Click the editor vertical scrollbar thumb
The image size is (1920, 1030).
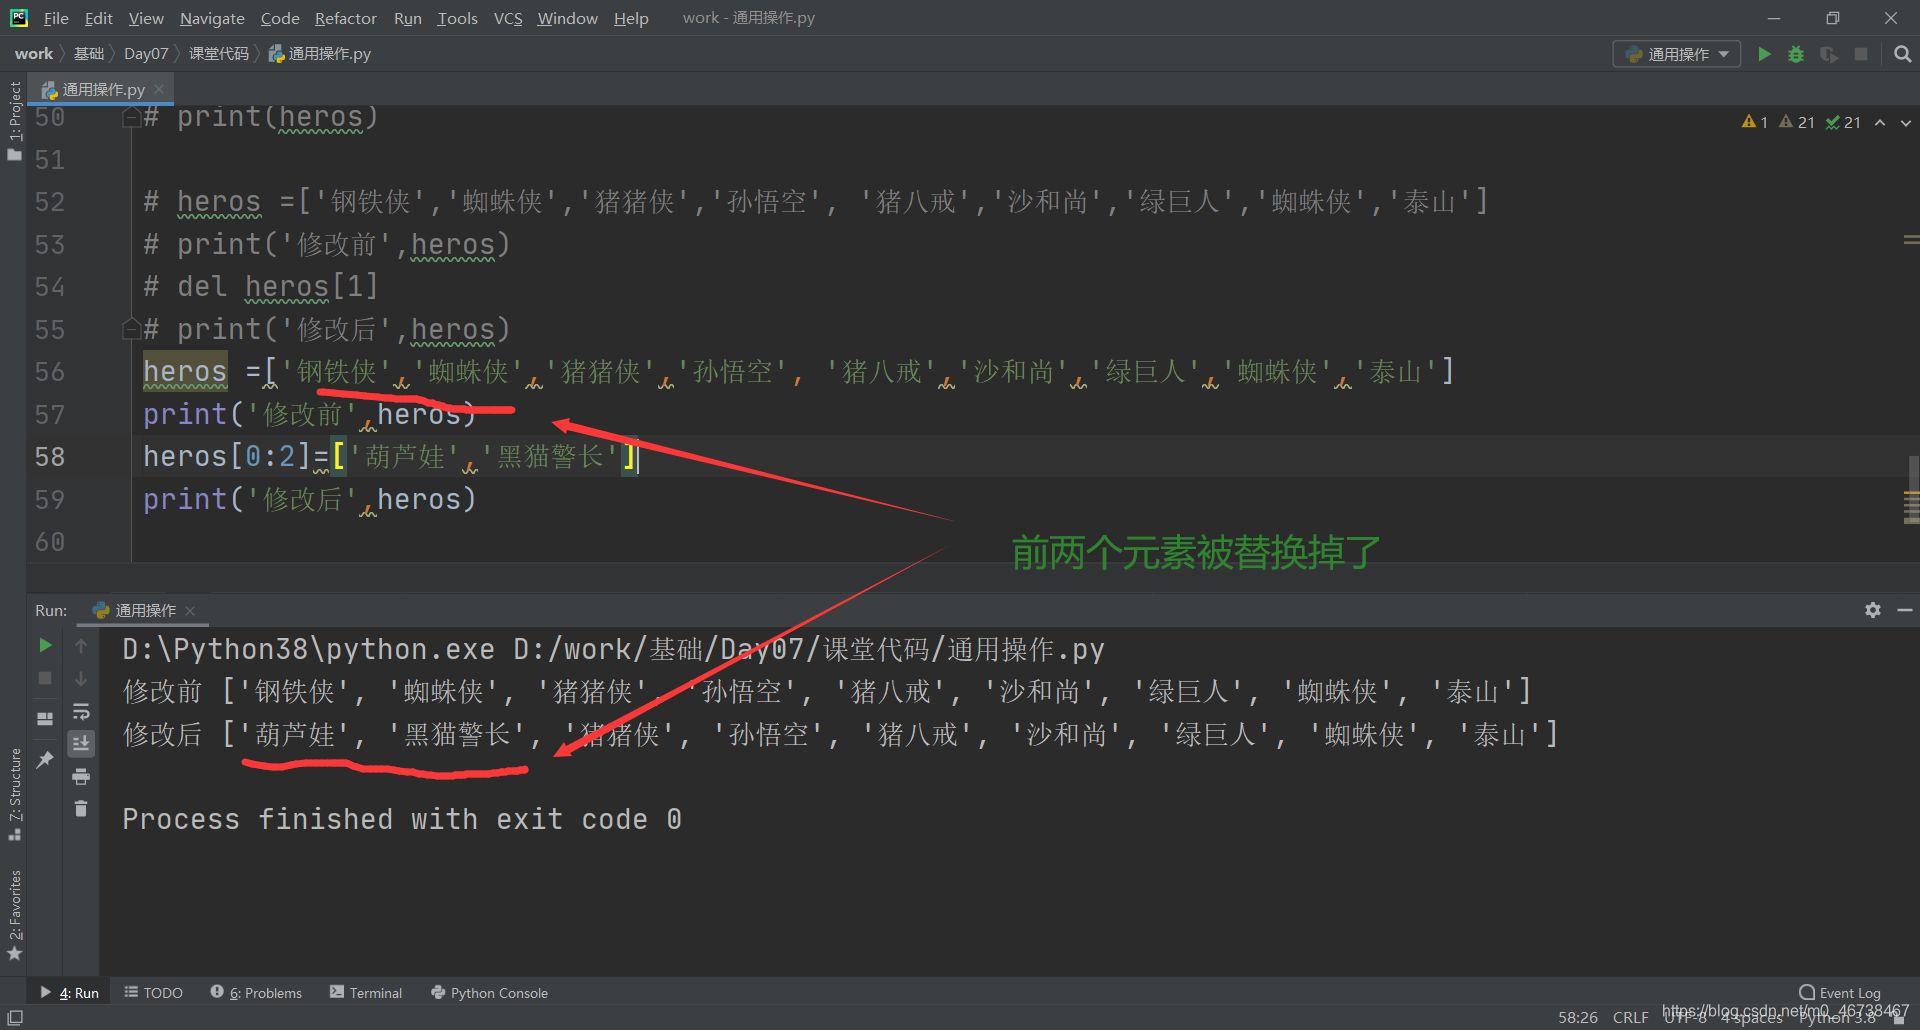tap(1913, 490)
